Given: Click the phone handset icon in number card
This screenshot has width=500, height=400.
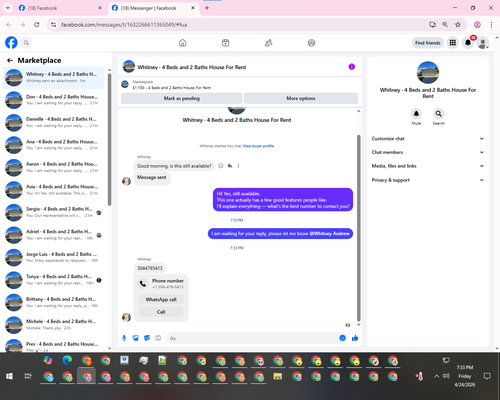Looking at the screenshot, I should [143, 284].
